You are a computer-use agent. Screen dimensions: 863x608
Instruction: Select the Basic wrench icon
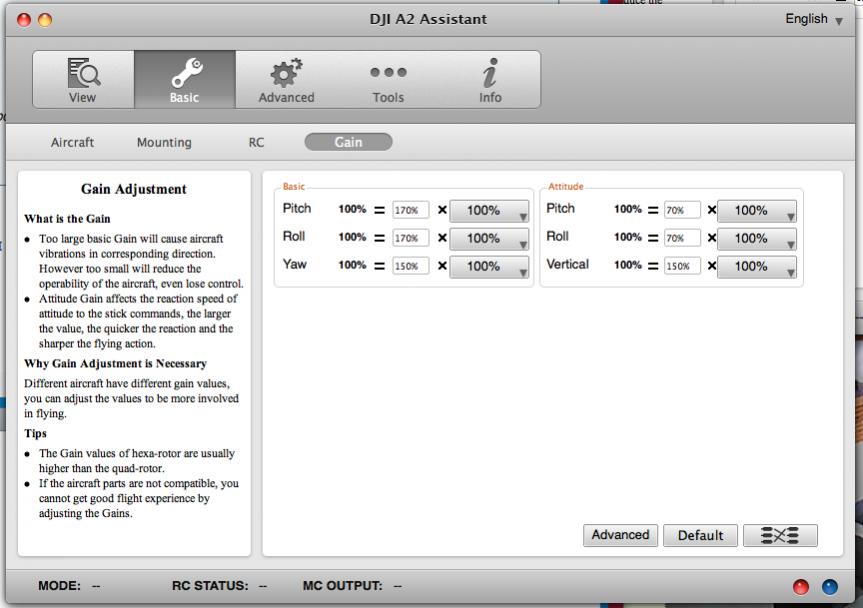[x=184, y=80]
